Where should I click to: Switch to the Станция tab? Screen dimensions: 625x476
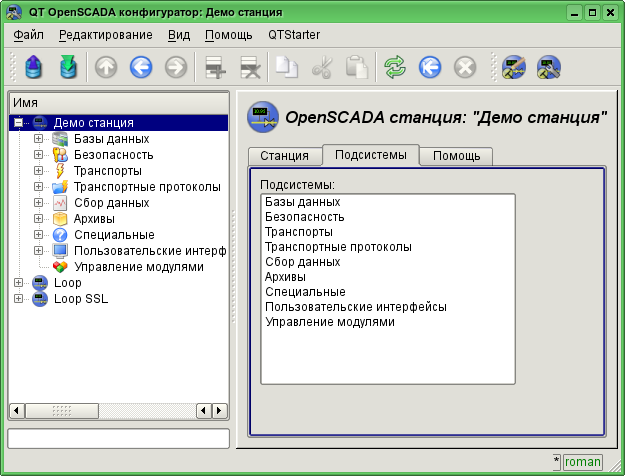click(x=285, y=156)
